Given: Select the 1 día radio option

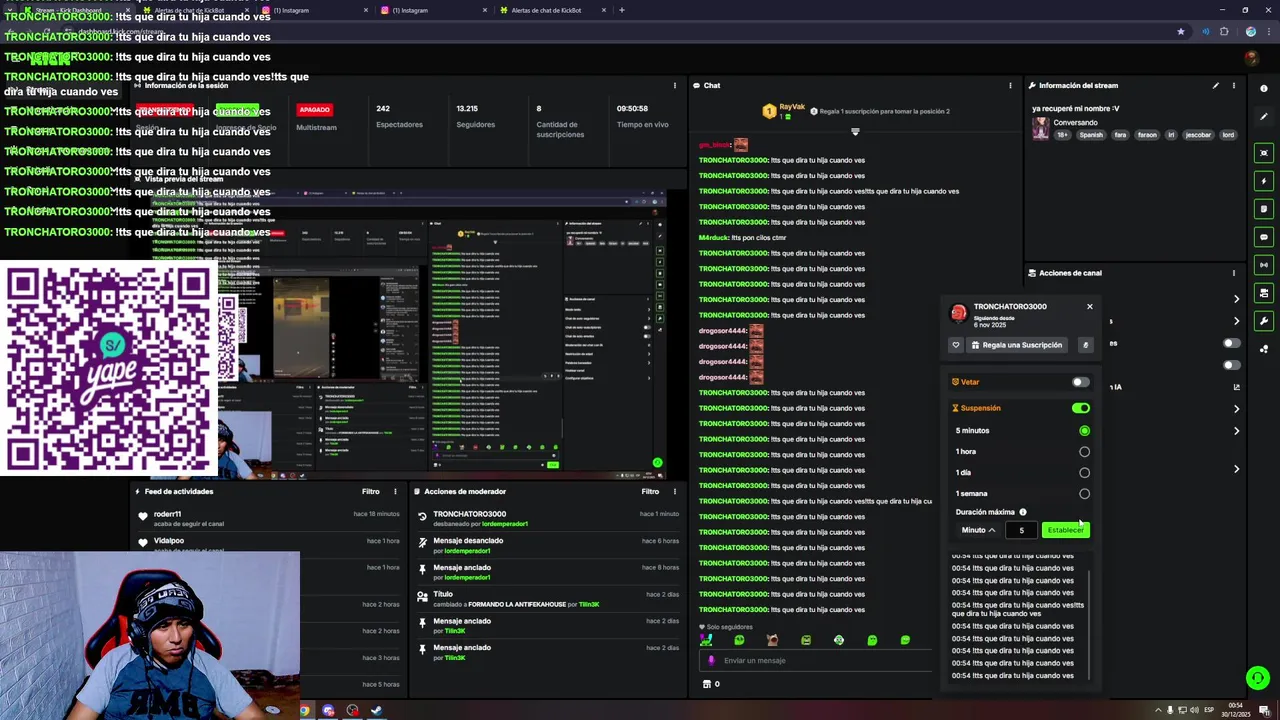Looking at the screenshot, I should (1084, 473).
